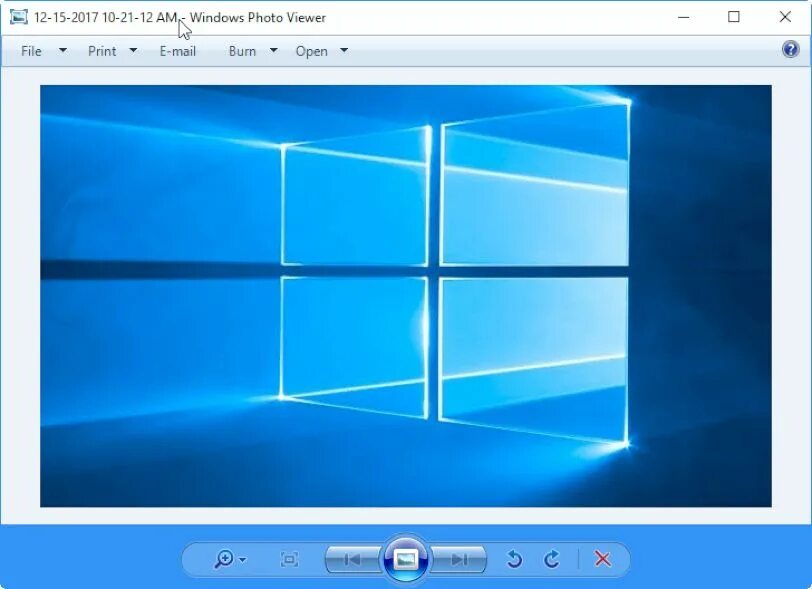The width and height of the screenshot is (812, 589).
Task: Click the window title text
Action: 180,18
